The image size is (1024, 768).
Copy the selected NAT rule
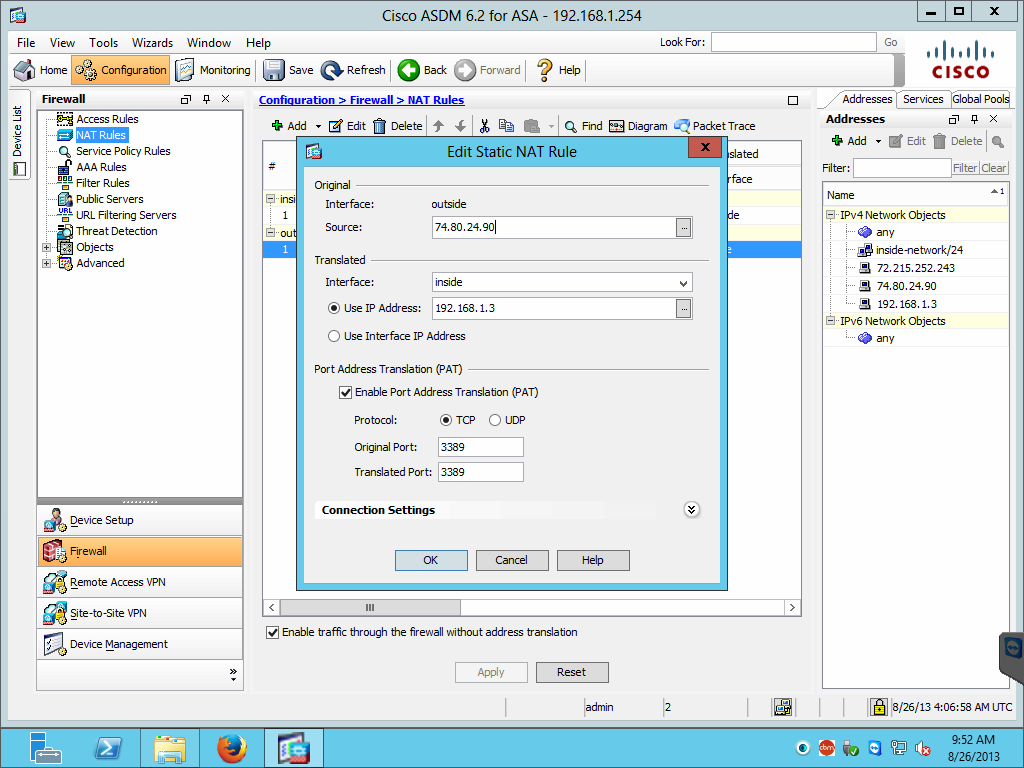click(506, 125)
